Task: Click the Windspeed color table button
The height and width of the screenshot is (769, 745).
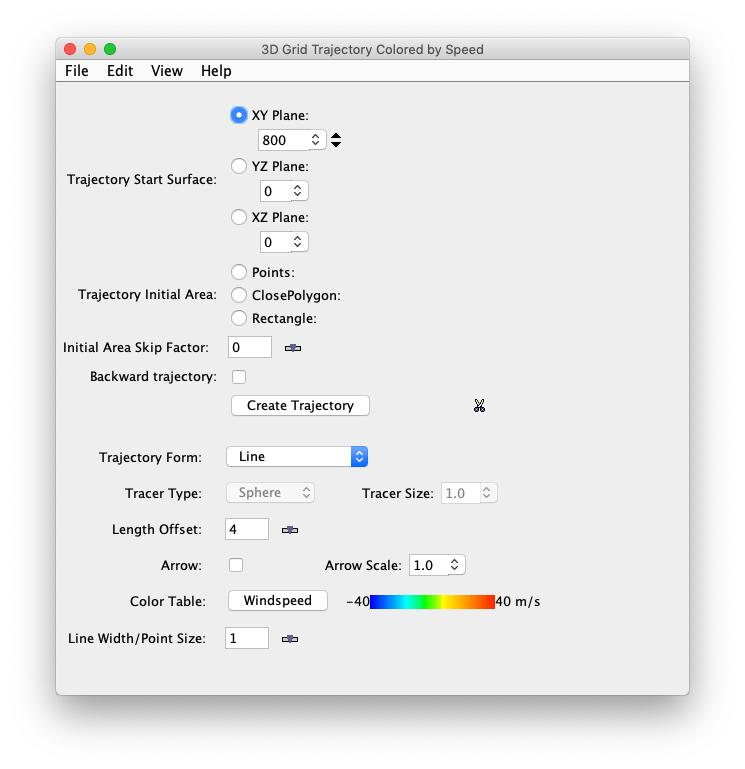Action: pyautogui.click(x=277, y=601)
